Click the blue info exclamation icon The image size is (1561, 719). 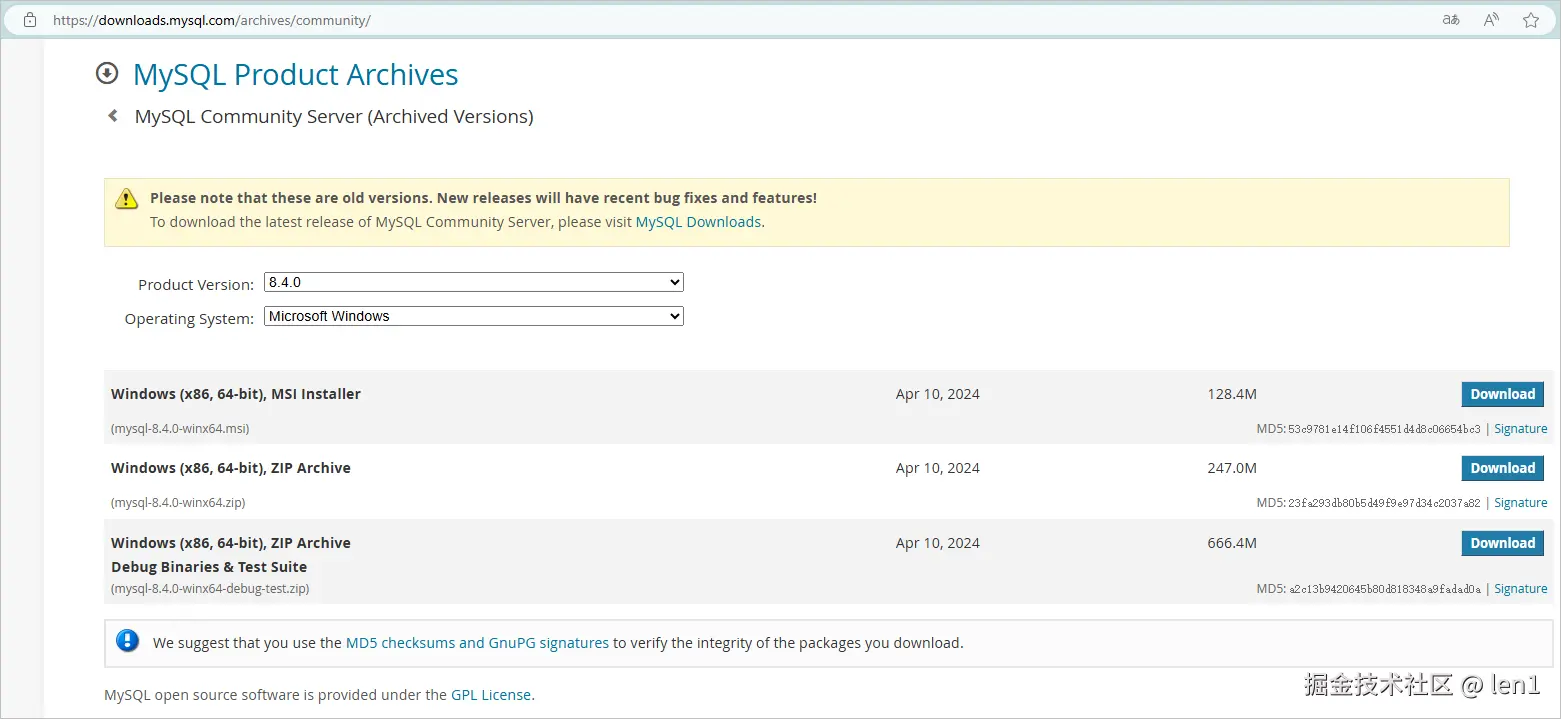click(x=128, y=641)
